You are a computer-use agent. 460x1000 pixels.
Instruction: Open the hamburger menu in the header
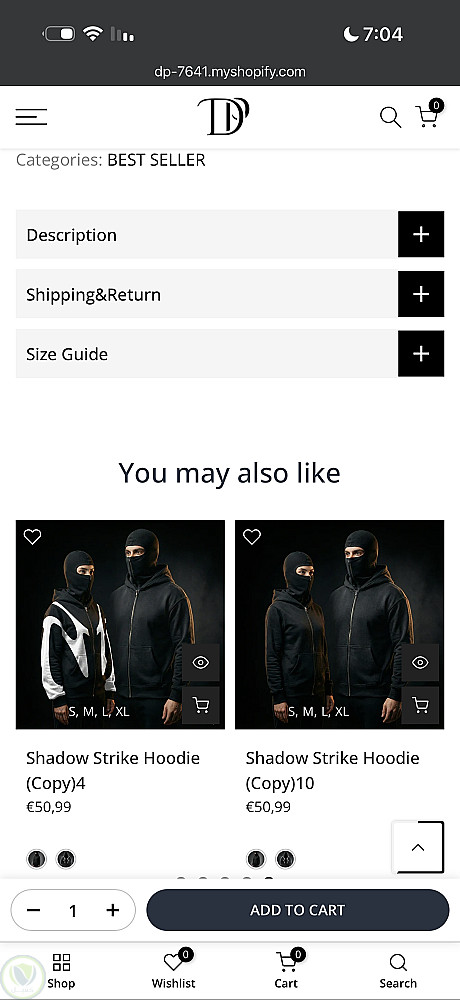[x=31, y=117]
